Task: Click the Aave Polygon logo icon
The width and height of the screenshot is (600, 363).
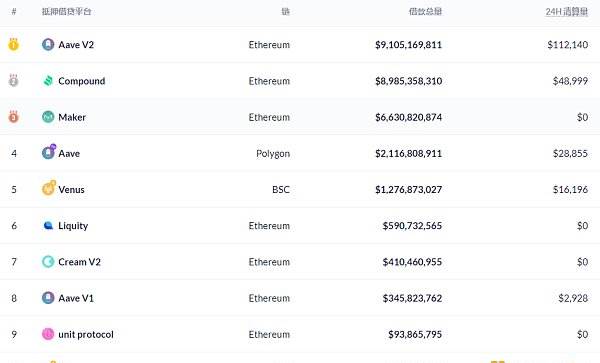Action: 49,152
